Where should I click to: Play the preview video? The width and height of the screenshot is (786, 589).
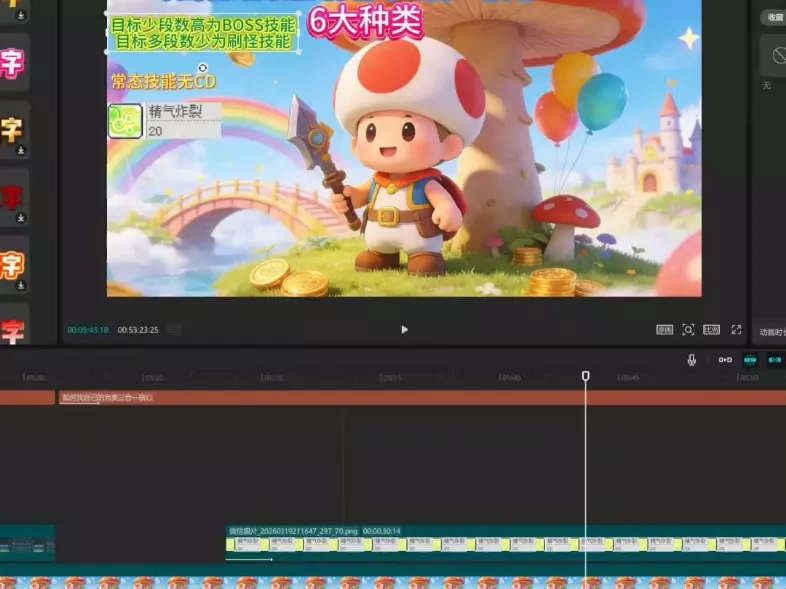pyautogui.click(x=405, y=330)
